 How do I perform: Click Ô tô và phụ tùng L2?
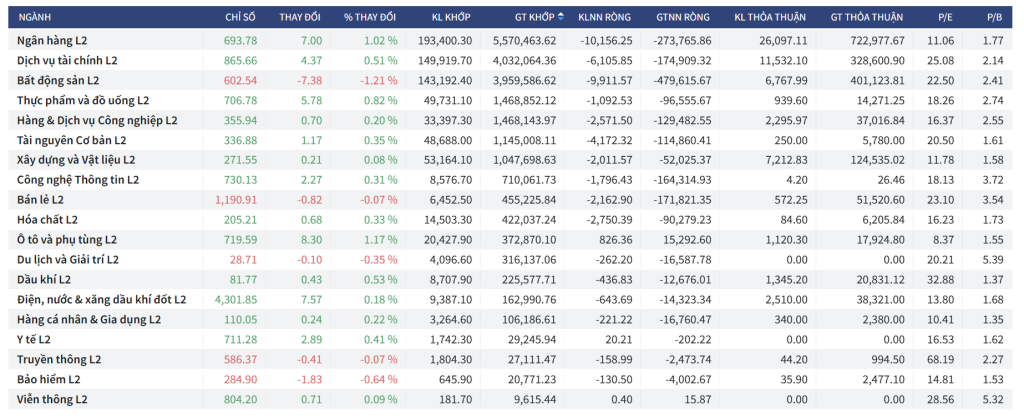[x=67, y=240]
